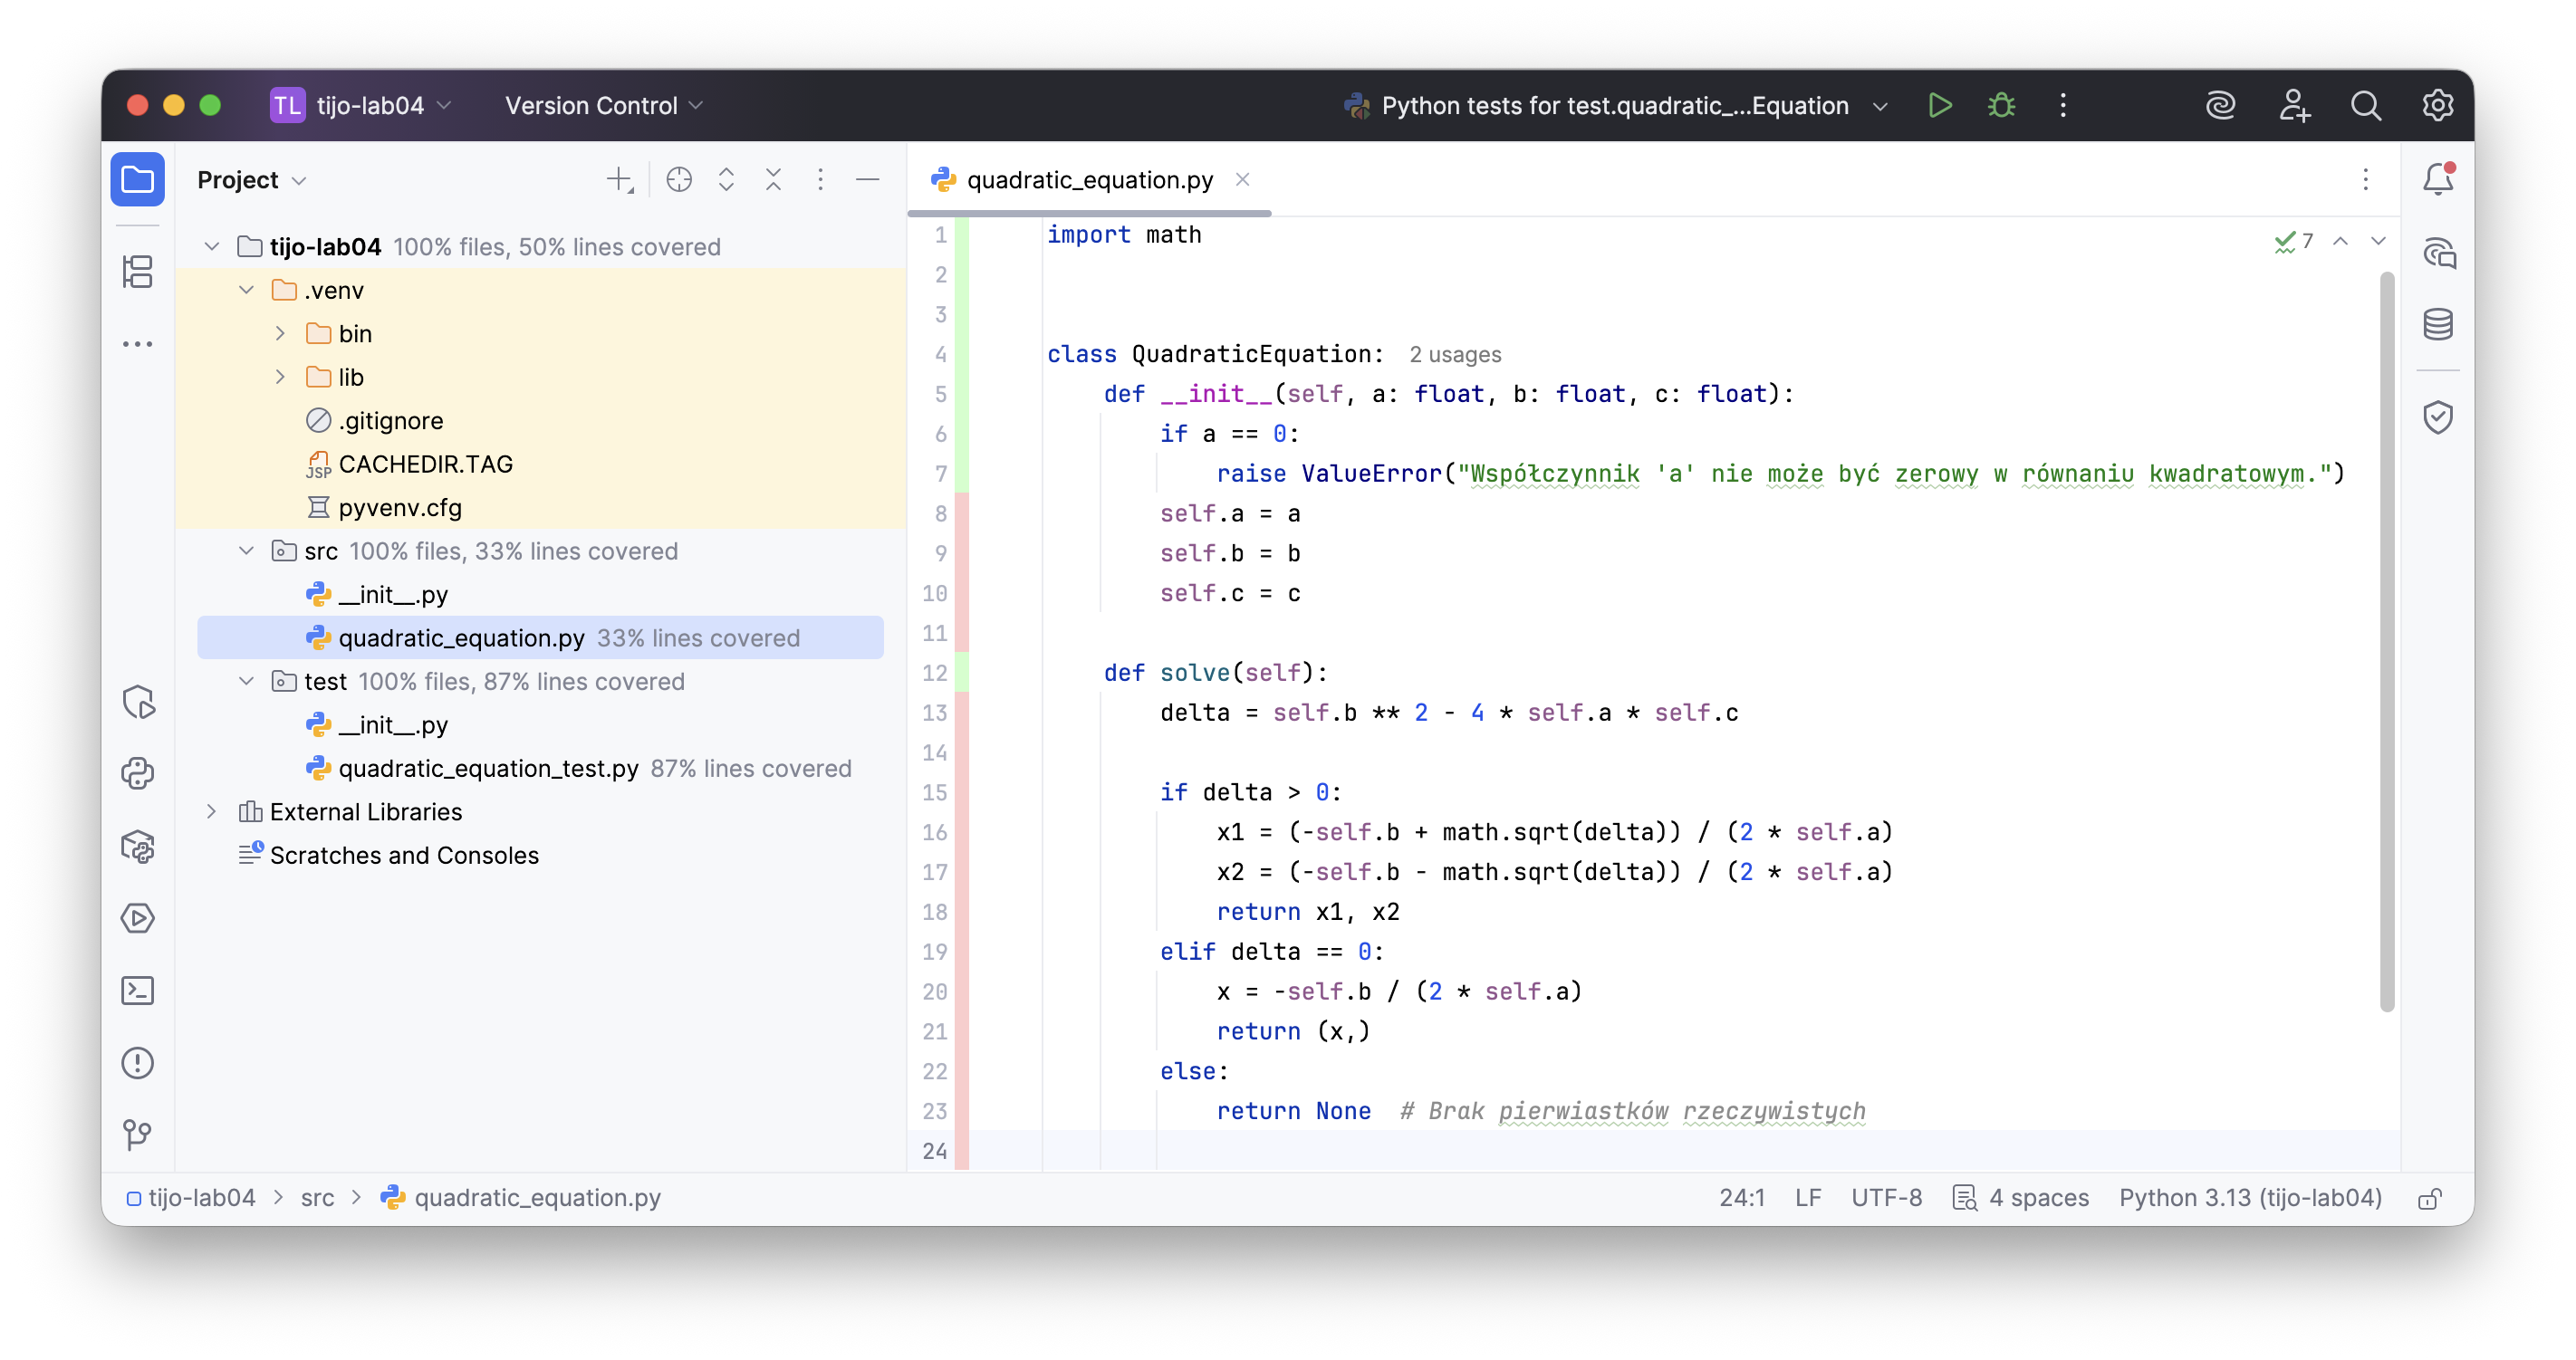Click the editor vertical scrollbar

click(2387, 640)
